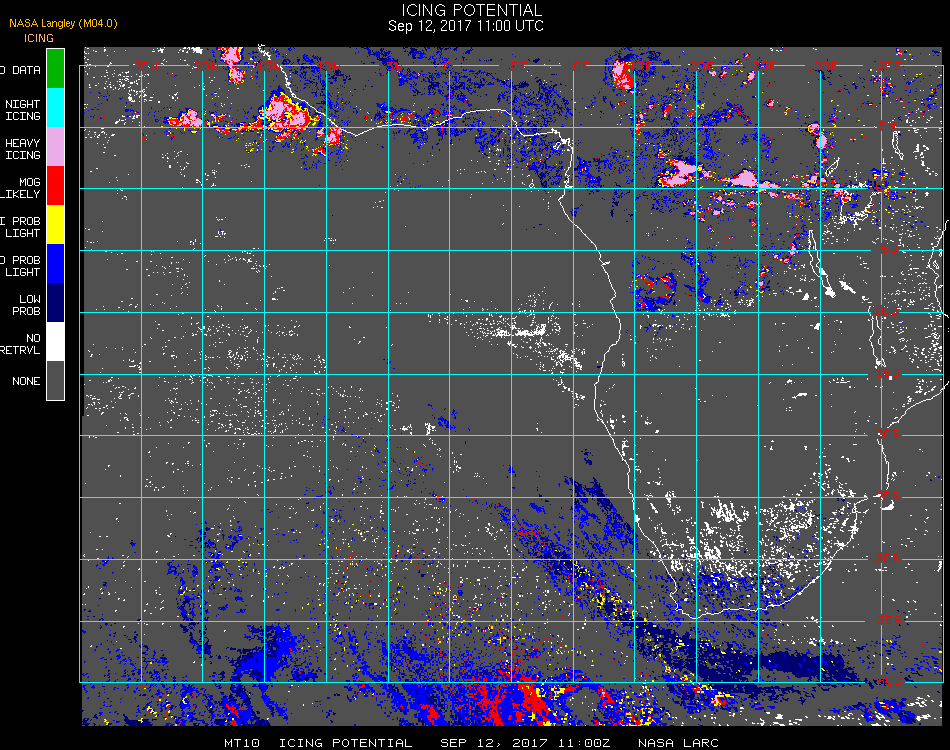This screenshot has width=950, height=750.
Task: Click the cyan Night Icing legend swatch
Action: (55, 108)
